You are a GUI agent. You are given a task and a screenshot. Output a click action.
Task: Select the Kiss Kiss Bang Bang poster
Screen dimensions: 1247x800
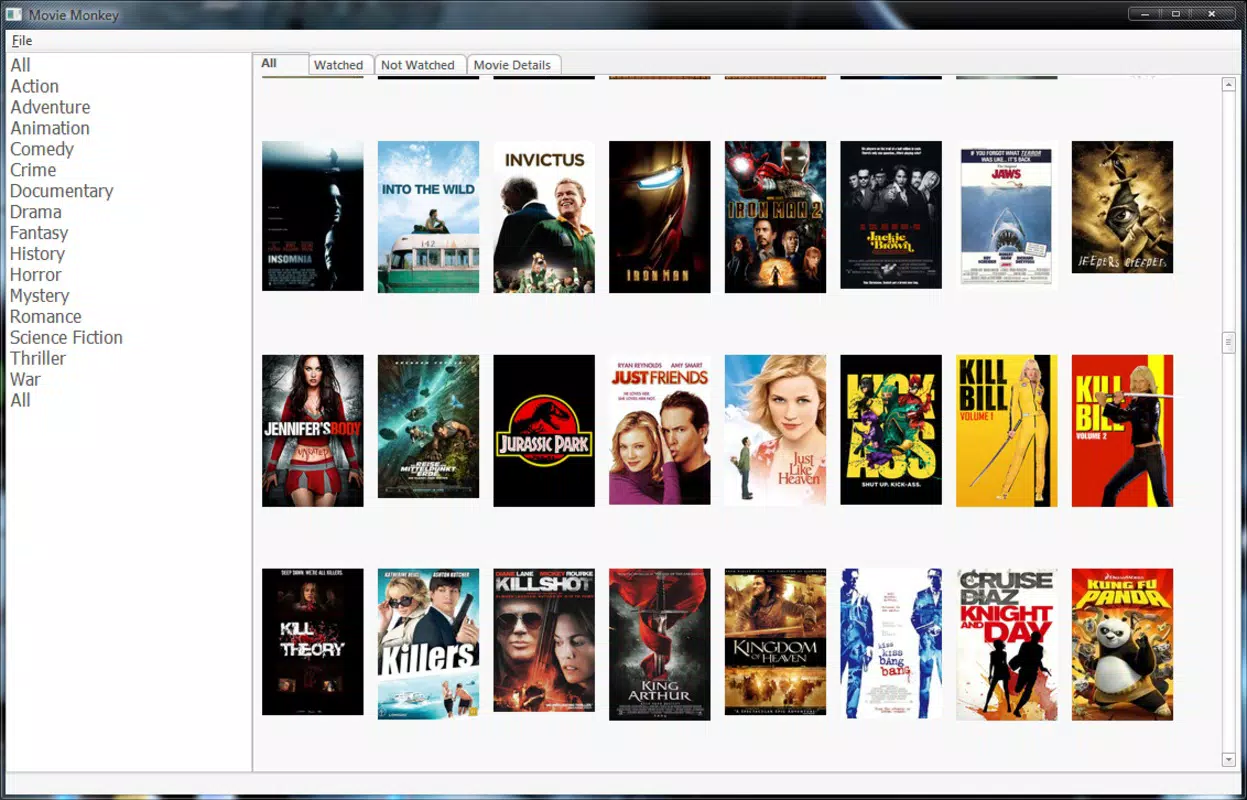891,644
